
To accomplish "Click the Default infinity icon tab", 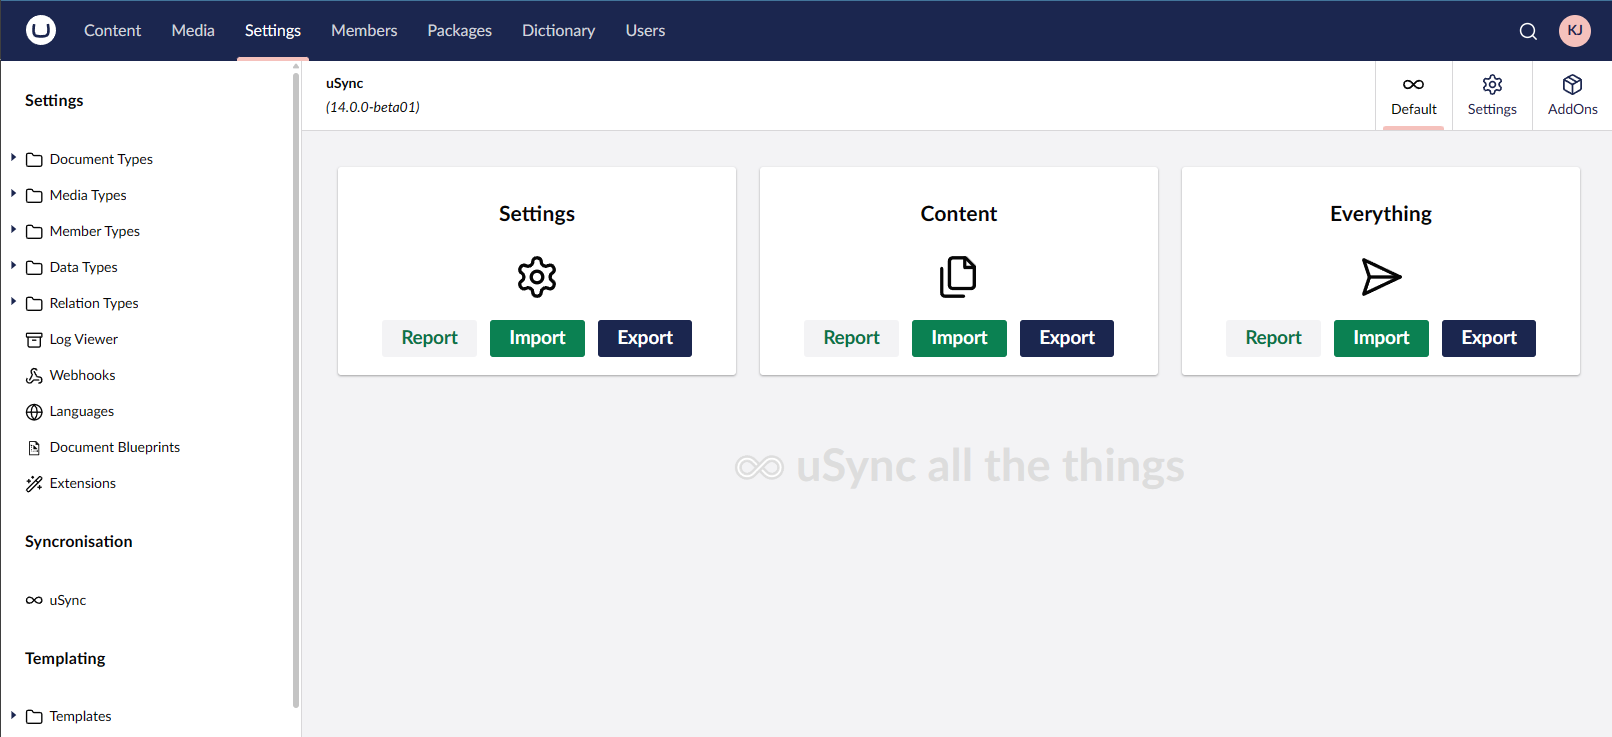I will pos(1413,84).
